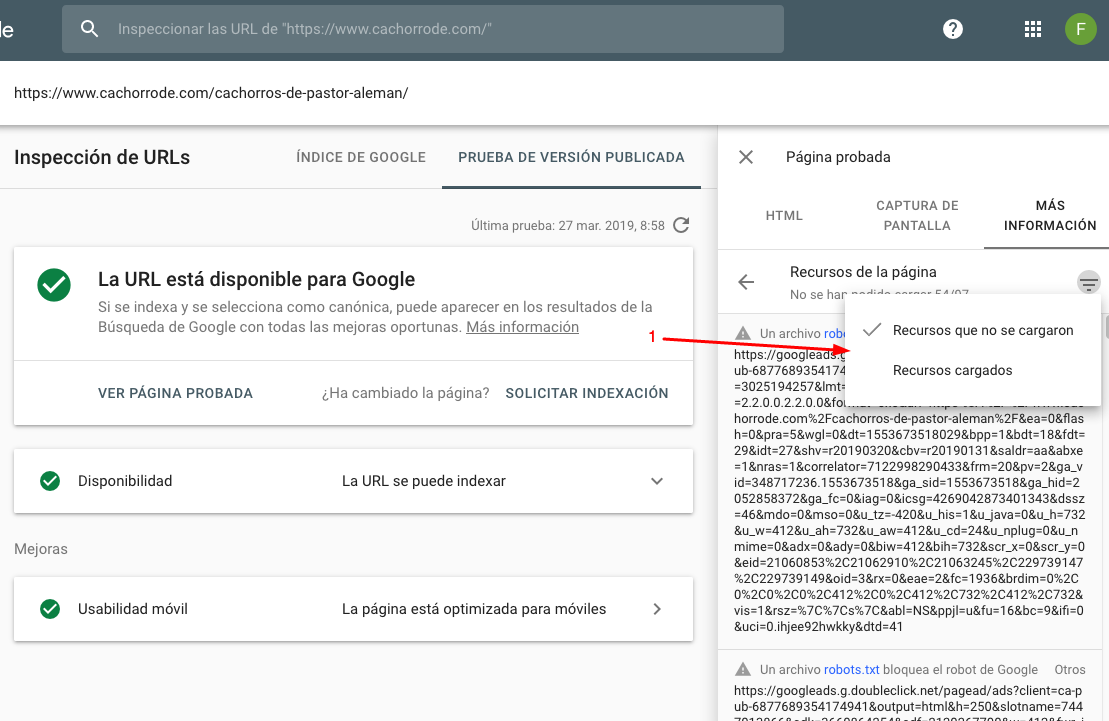
Task: Open the HTML tab
Action: tap(784, 215)
